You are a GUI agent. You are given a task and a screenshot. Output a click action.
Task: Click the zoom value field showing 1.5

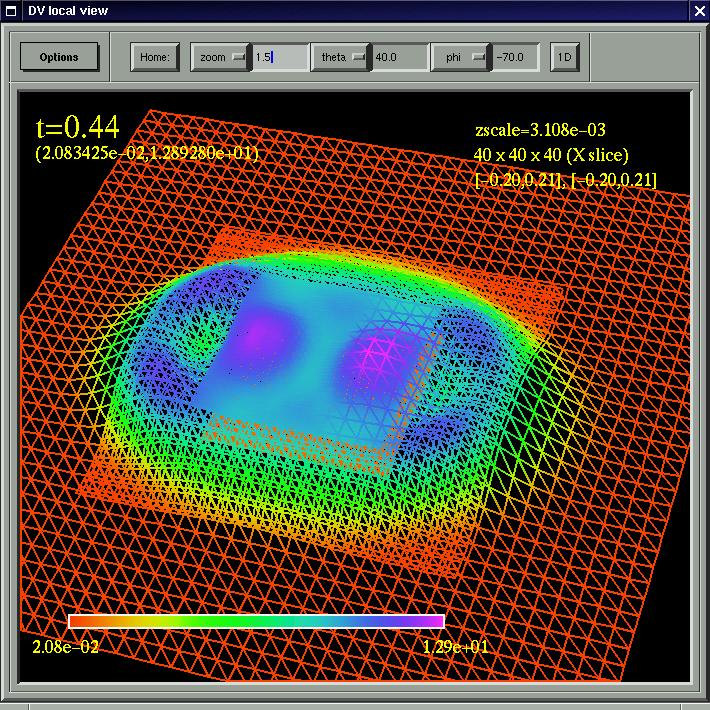pos(281,57)
